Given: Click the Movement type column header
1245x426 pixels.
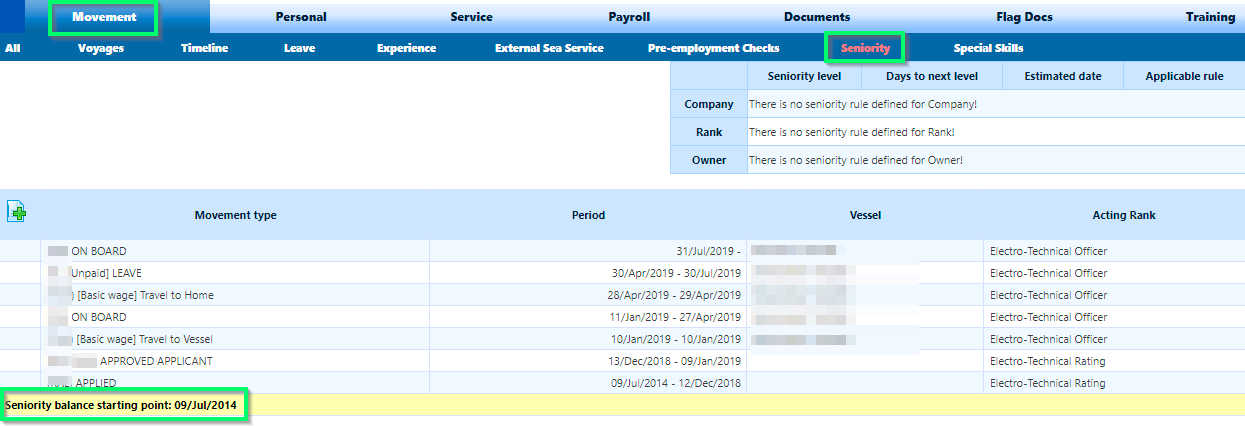Looking at the screenshot, I should pos(235,215).
